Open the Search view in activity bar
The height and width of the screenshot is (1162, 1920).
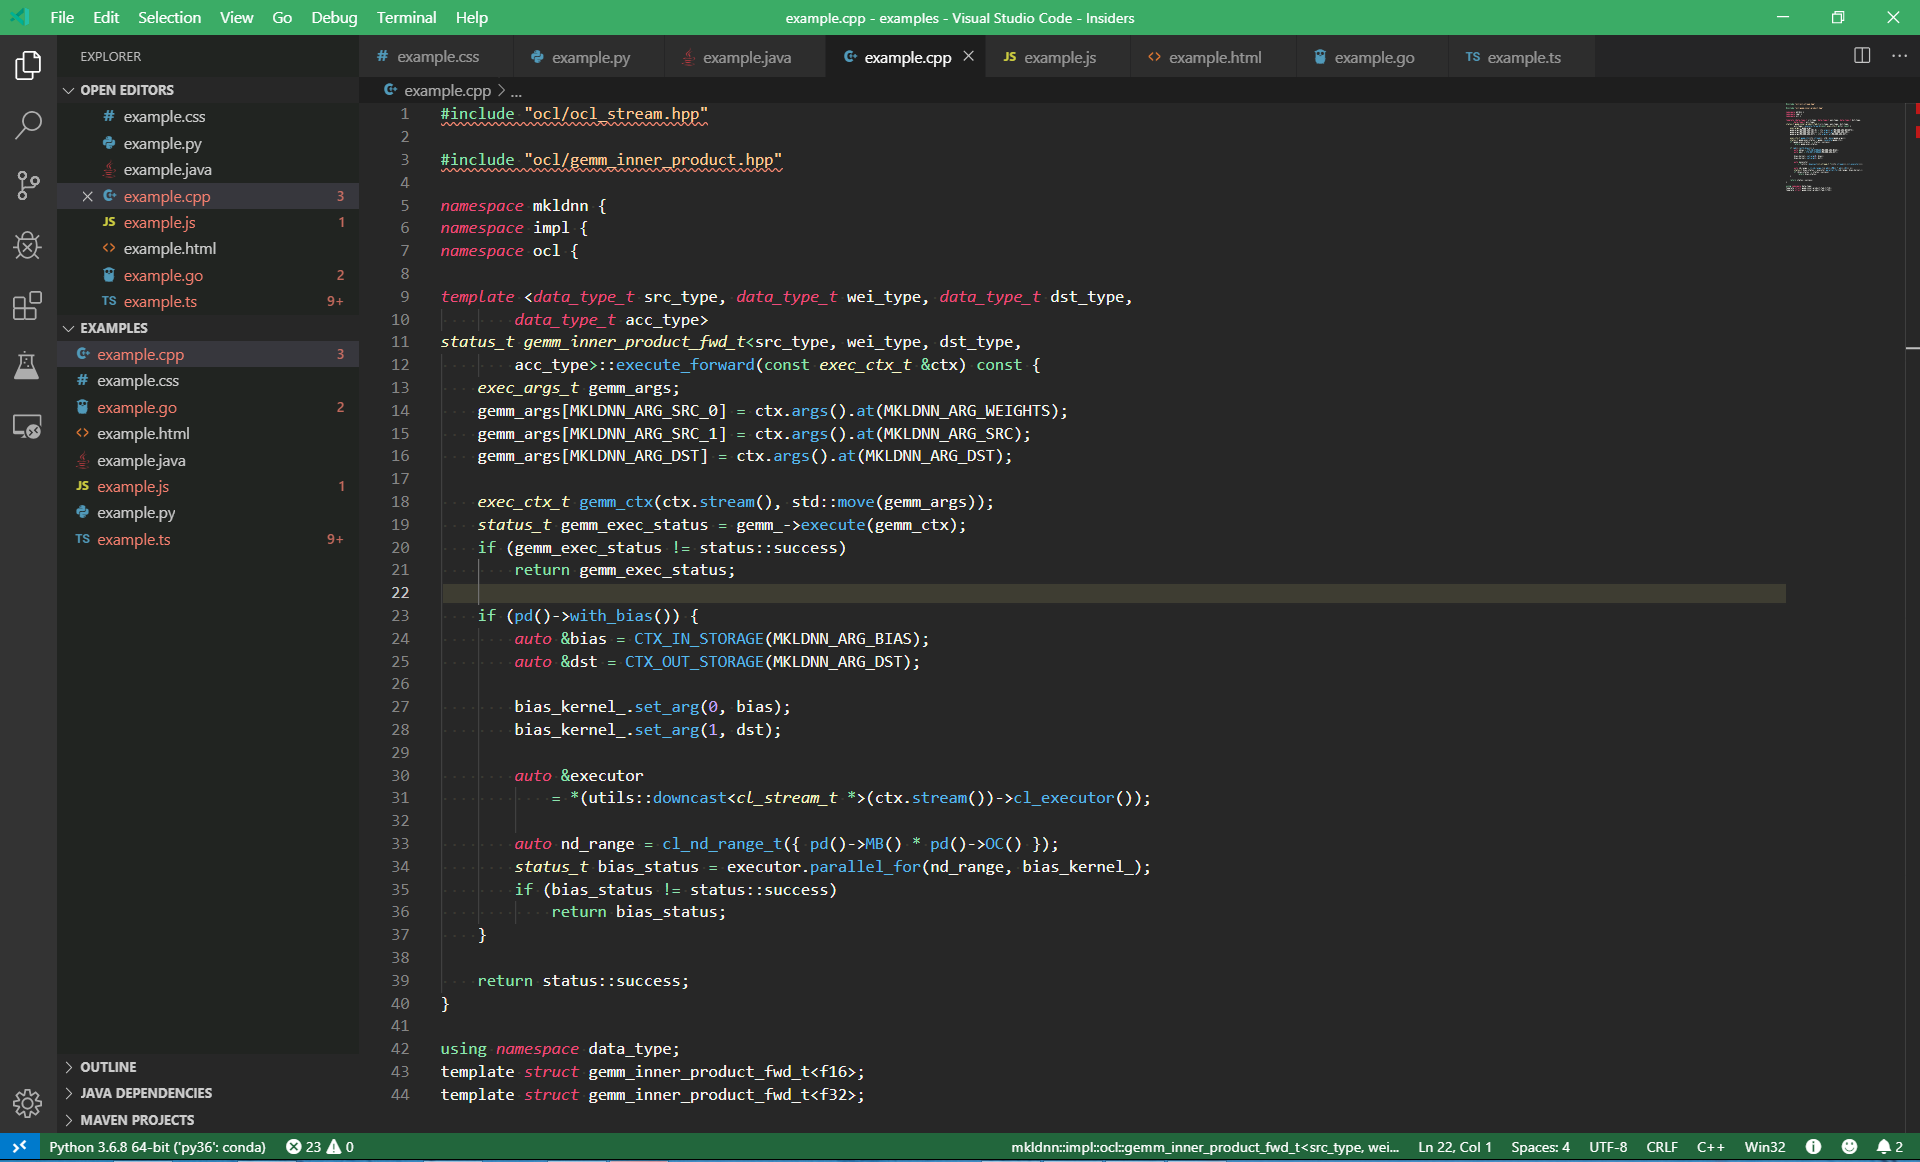pos(28,125)
